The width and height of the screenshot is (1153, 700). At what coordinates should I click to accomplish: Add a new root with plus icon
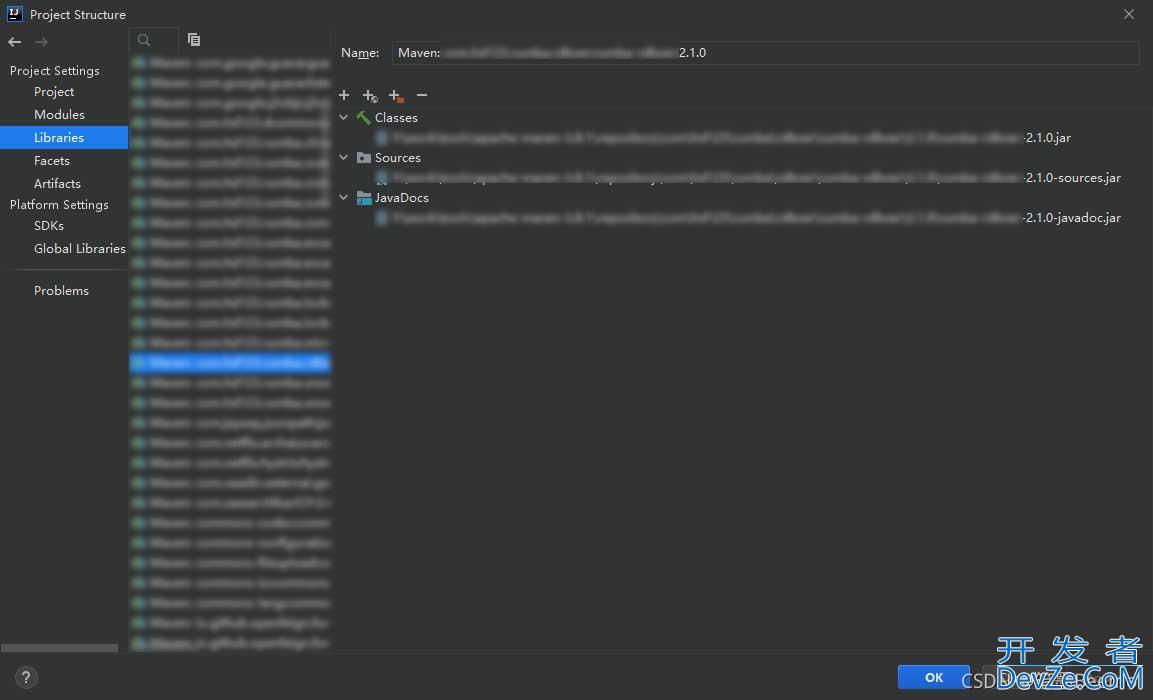343,95
